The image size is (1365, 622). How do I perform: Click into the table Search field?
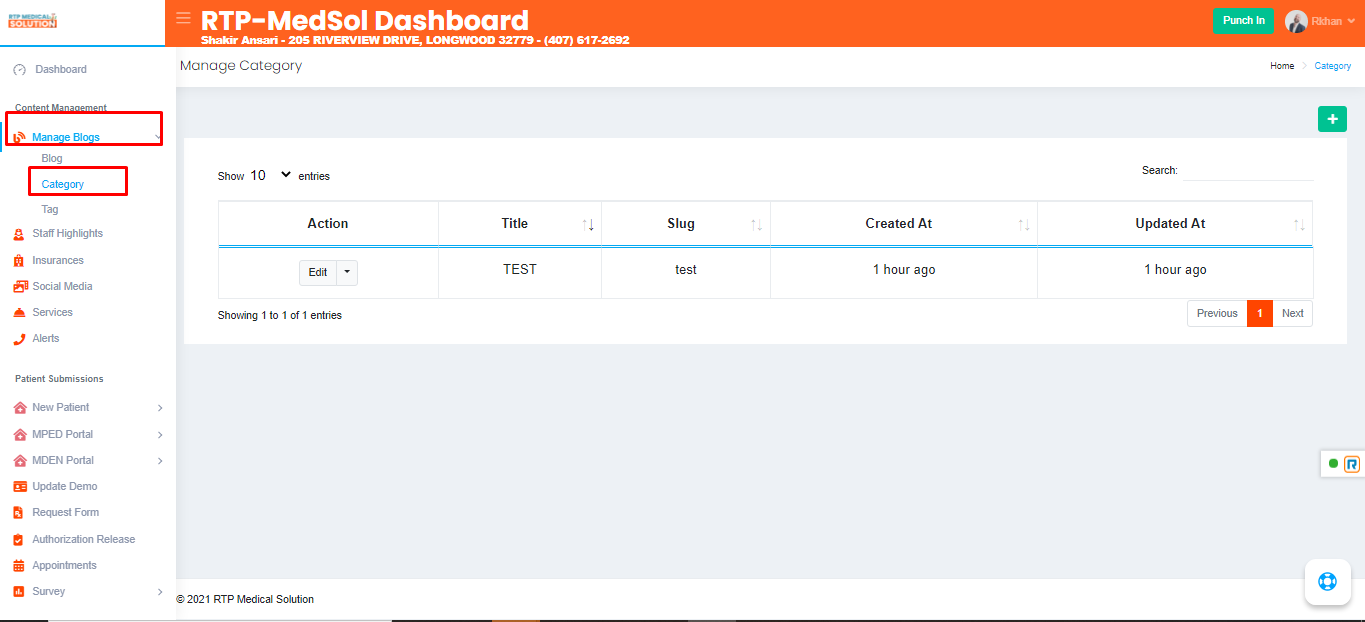point(1248,171)
